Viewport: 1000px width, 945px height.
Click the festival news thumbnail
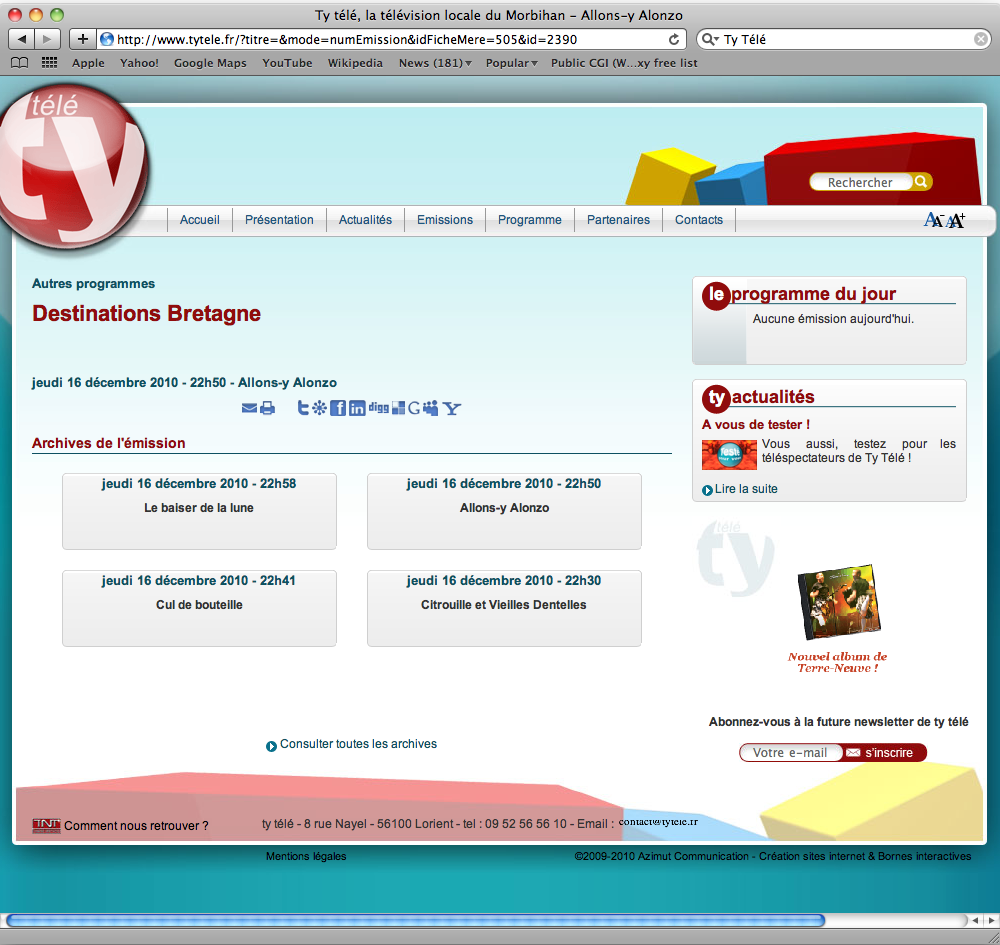(729, 455)
